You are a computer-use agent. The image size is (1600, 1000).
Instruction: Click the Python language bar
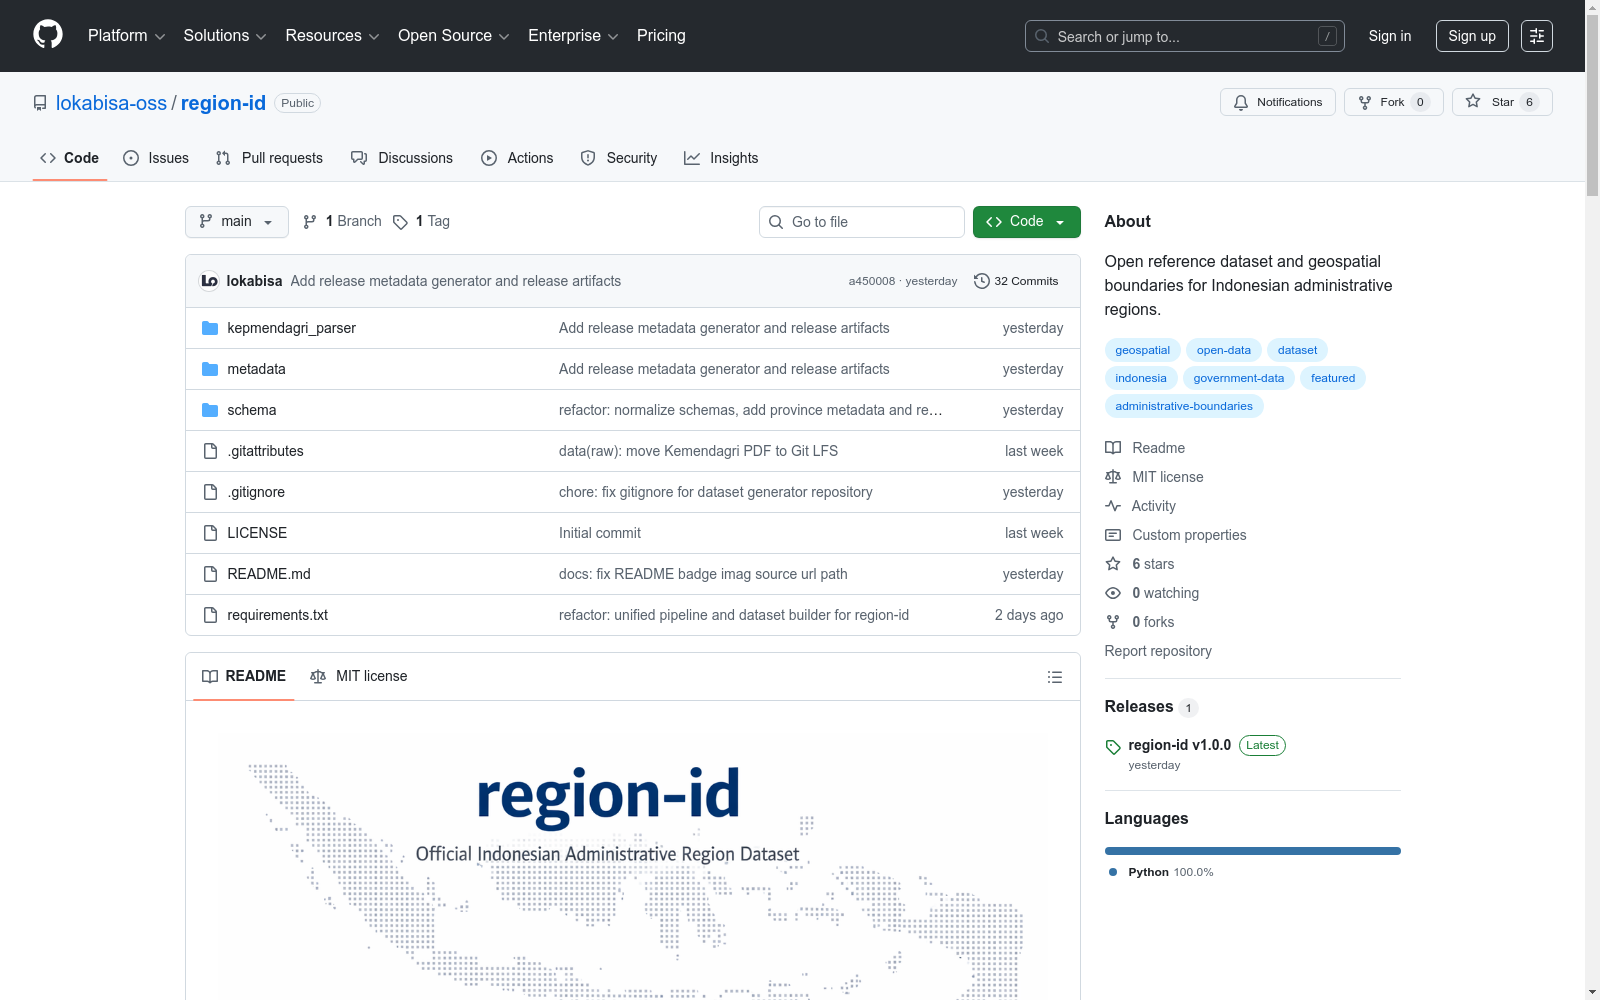[x=1253, y=851]
